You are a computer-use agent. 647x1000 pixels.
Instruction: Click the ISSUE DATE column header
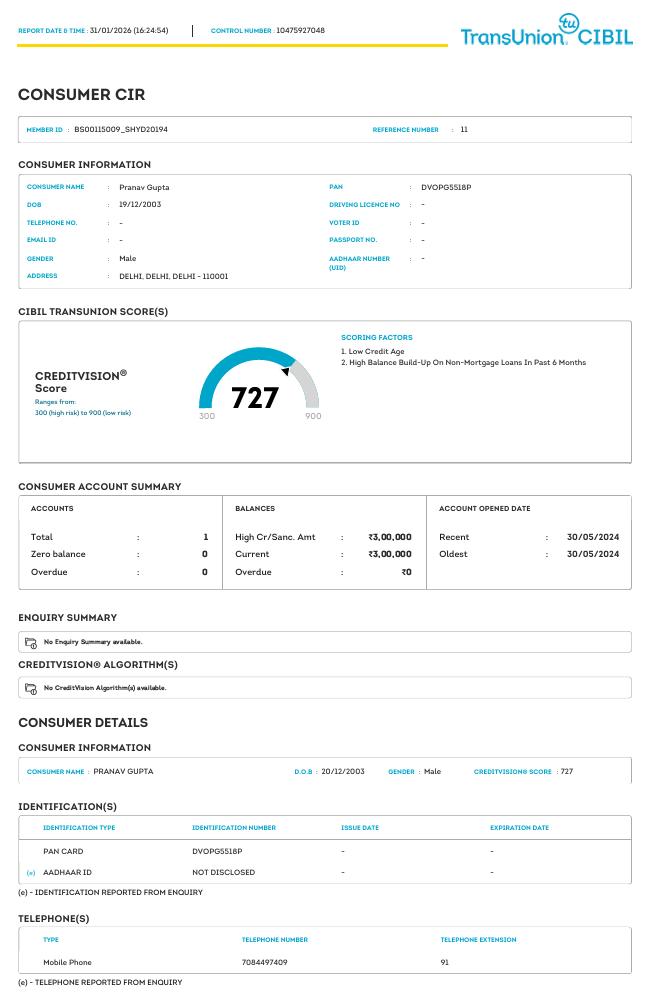tap(360, 828)
